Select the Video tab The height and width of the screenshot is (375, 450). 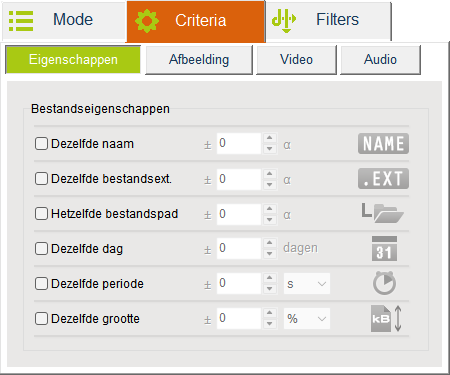coord(296,60)
